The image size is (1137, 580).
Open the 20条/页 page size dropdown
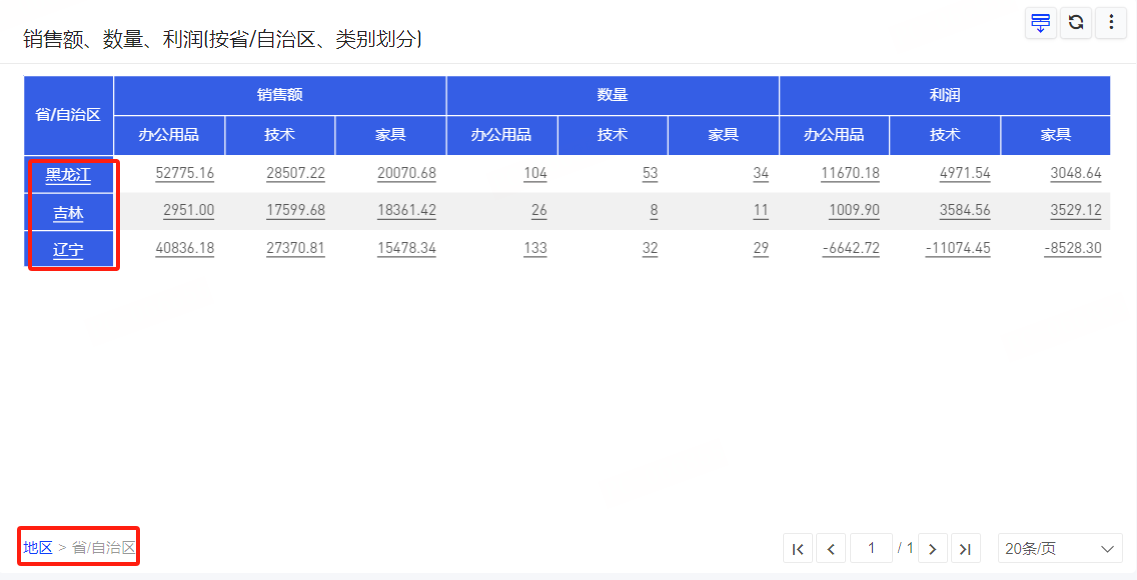click(1059, 548)
